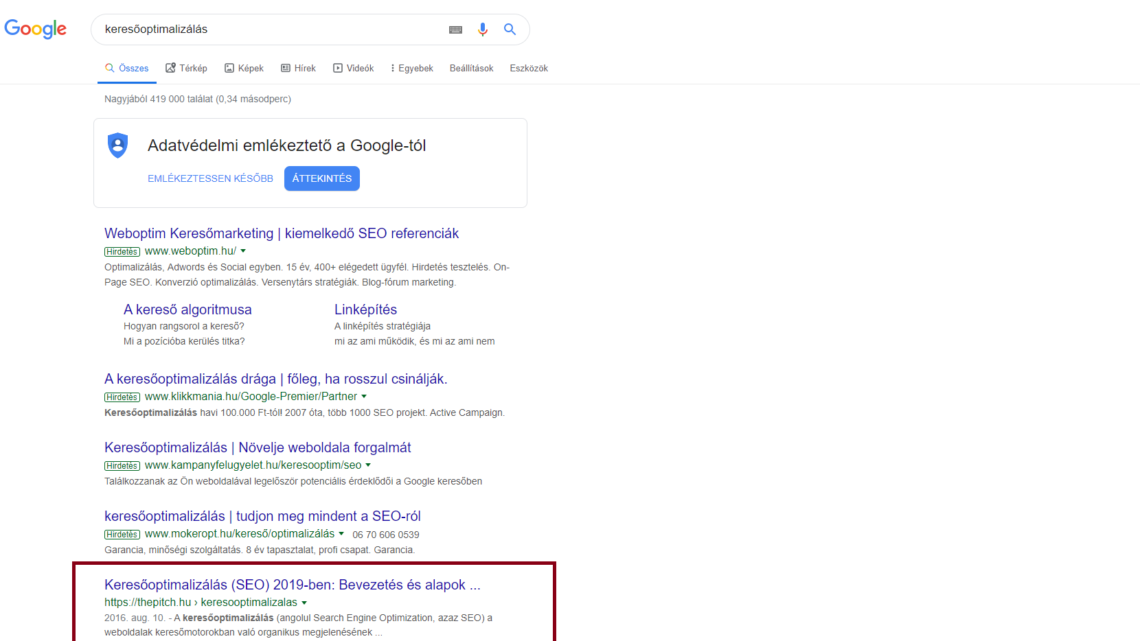Open the Egyebek menu

click(x=412, y=68)
